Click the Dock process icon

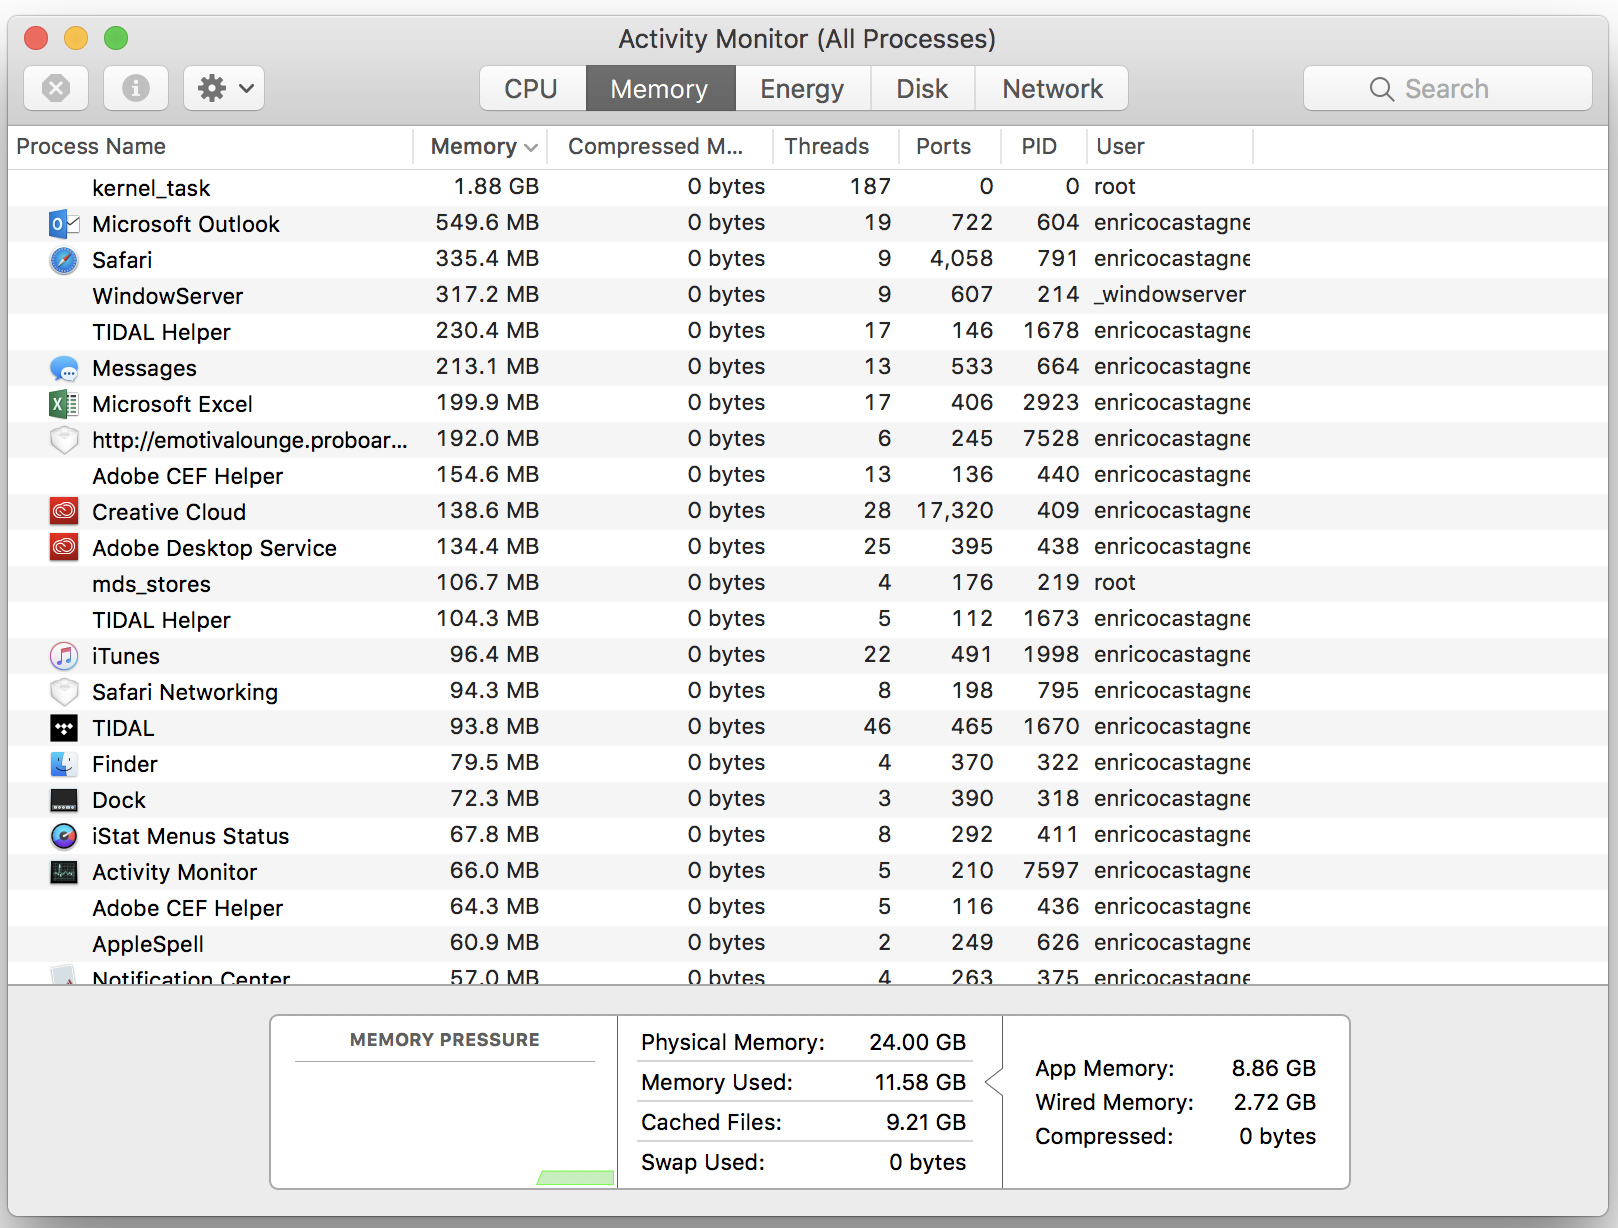pyautogui.click(x=64, y=800)
